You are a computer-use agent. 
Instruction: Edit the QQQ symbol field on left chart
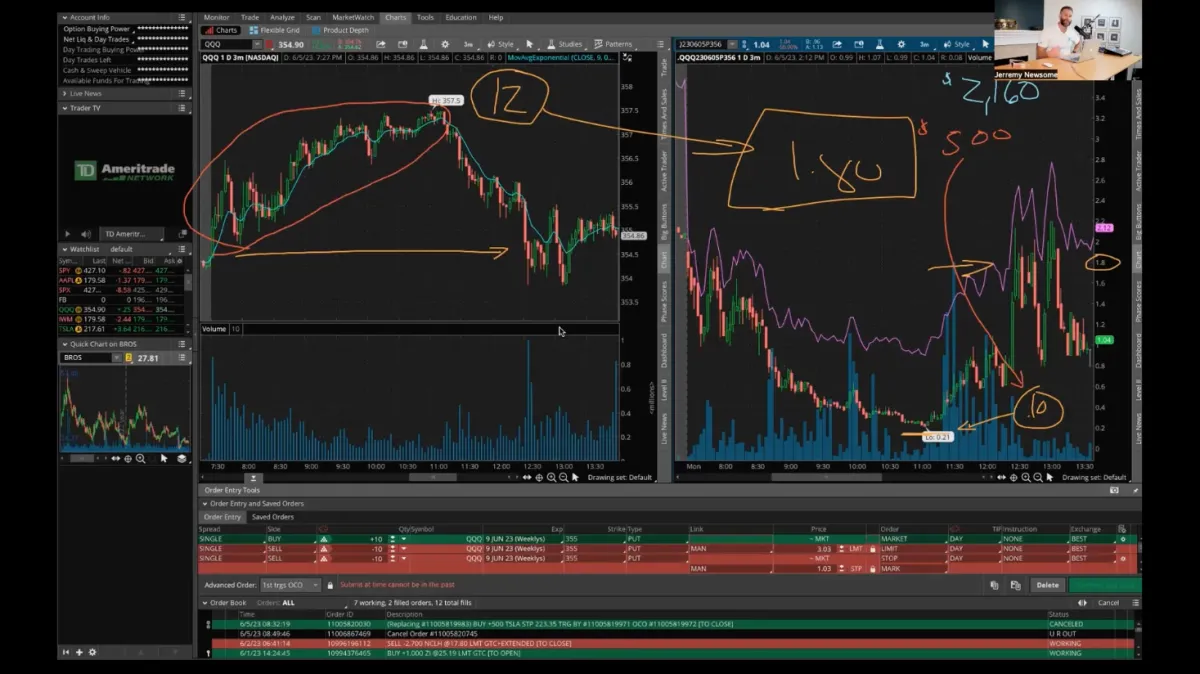(226, 44)
